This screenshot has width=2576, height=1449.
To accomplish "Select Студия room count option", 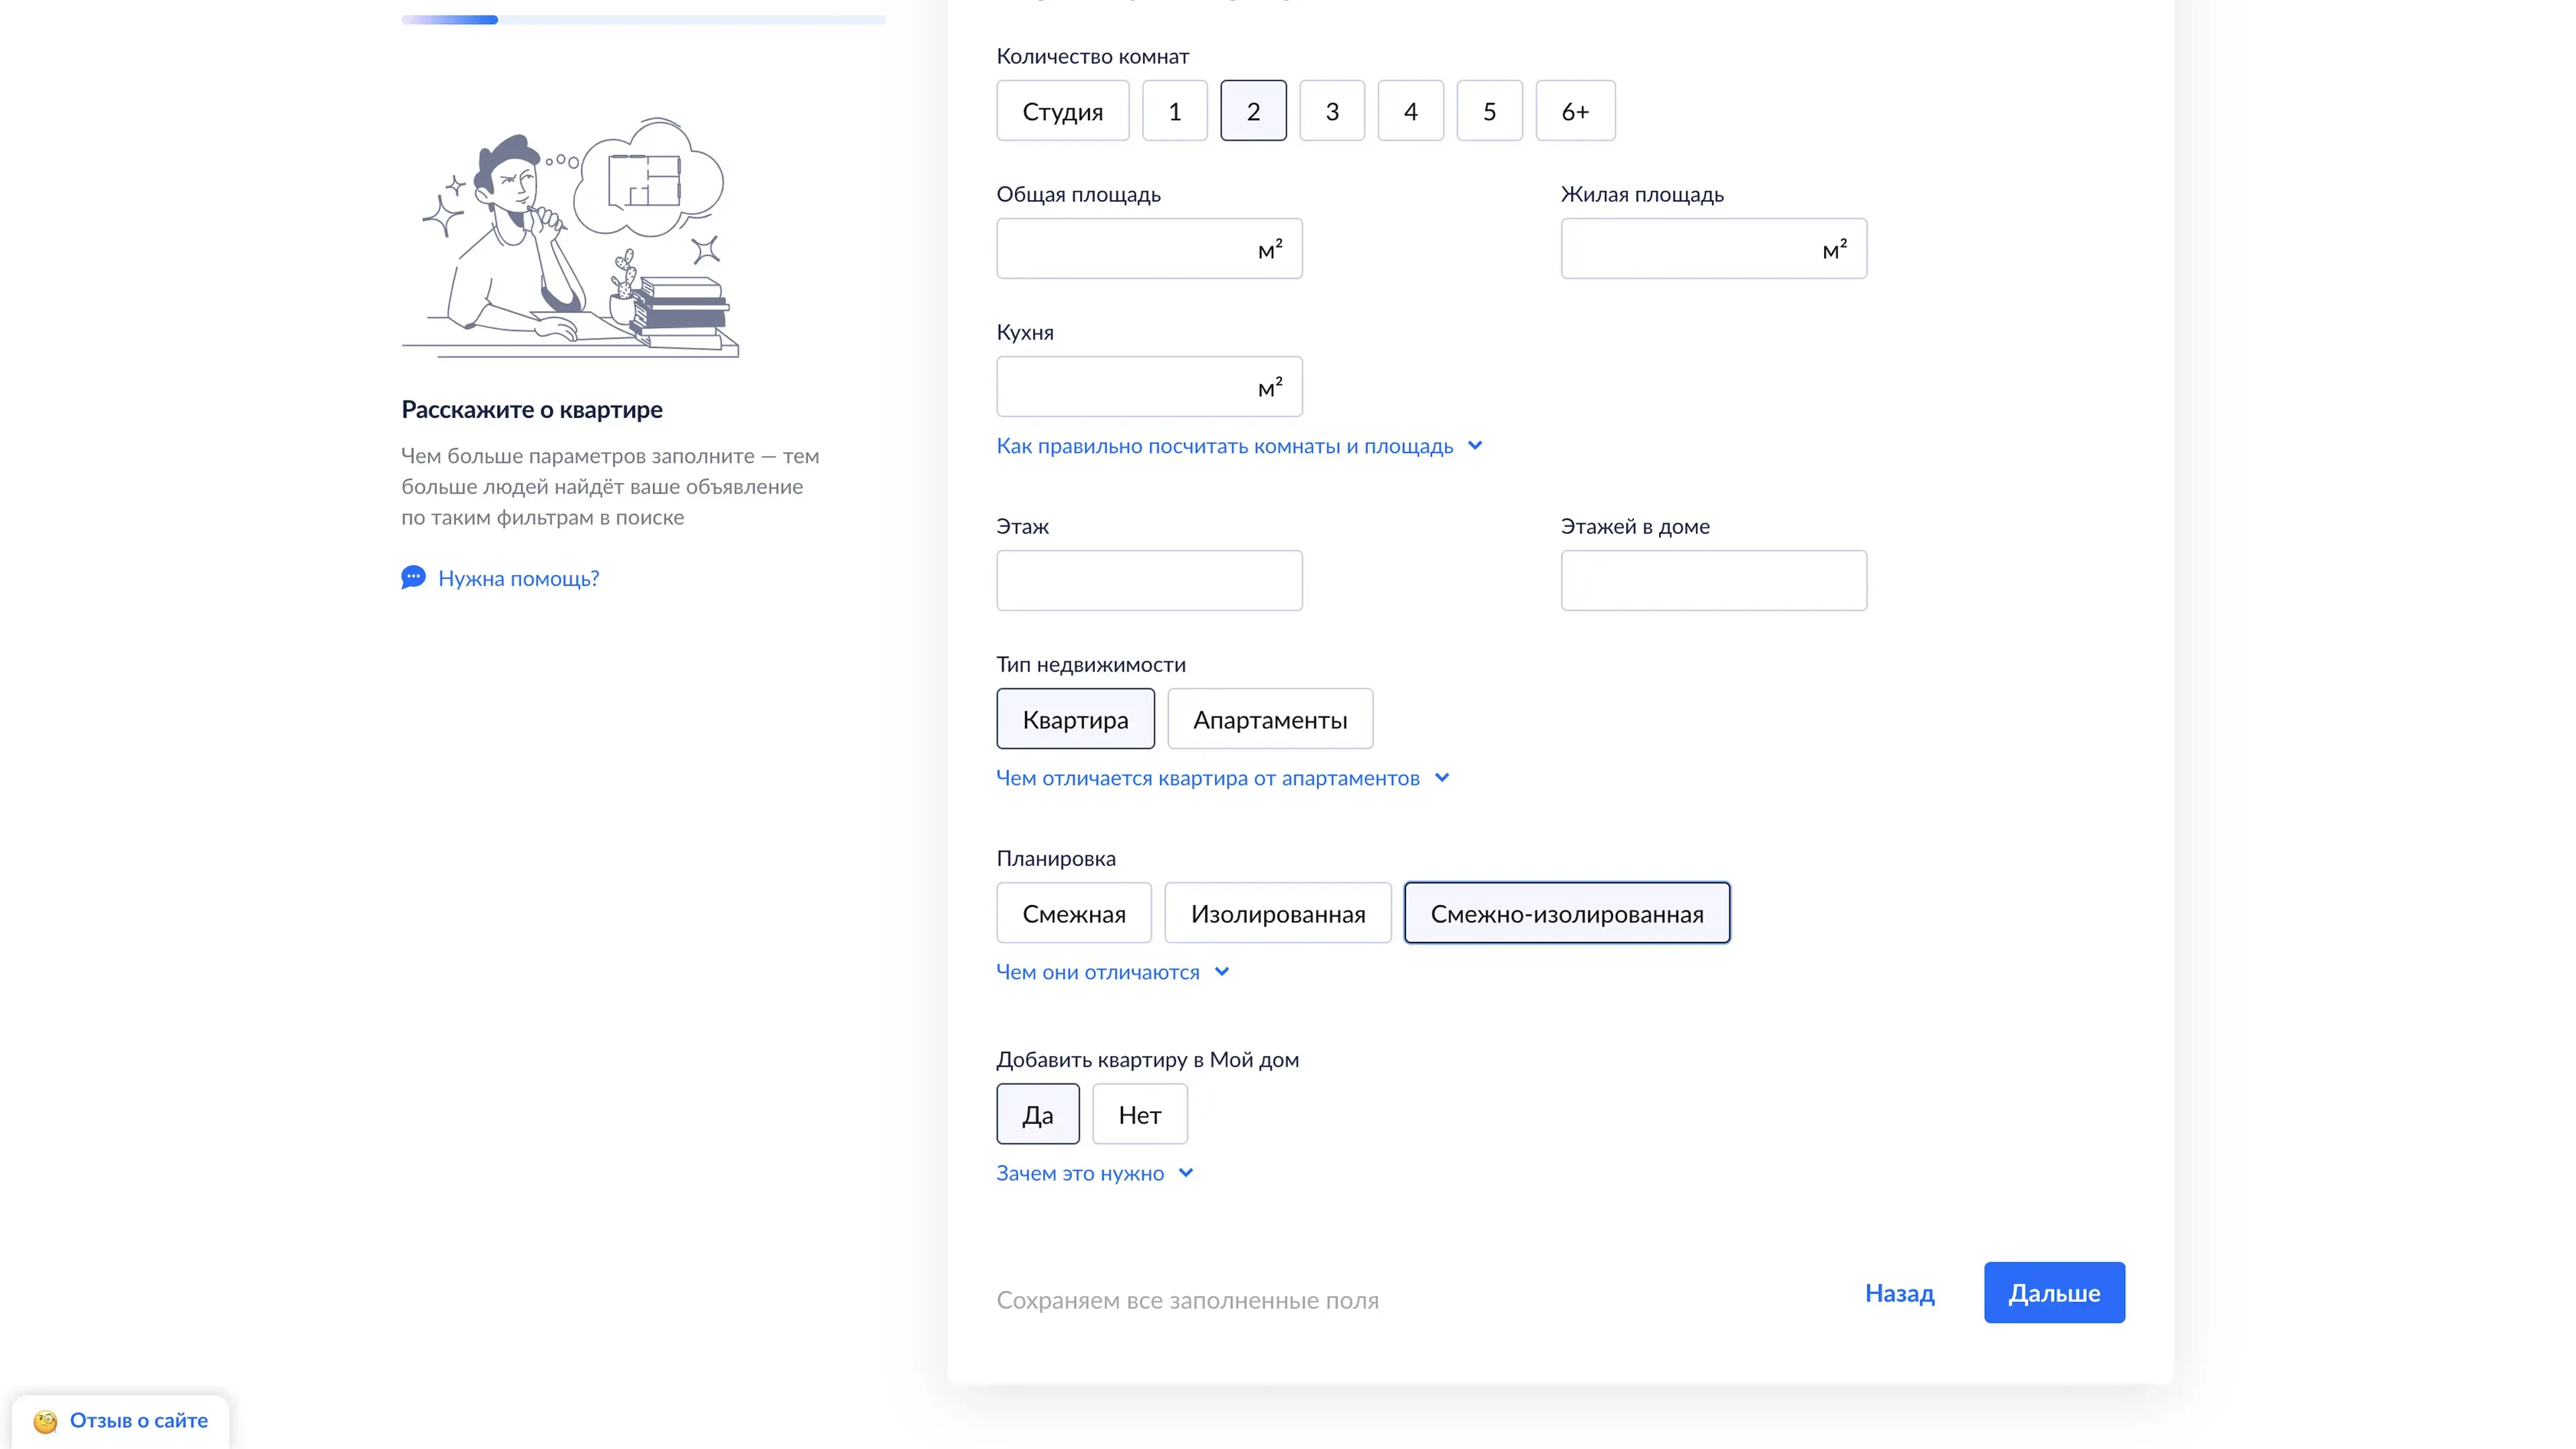I will click(x=1062, y=111).
